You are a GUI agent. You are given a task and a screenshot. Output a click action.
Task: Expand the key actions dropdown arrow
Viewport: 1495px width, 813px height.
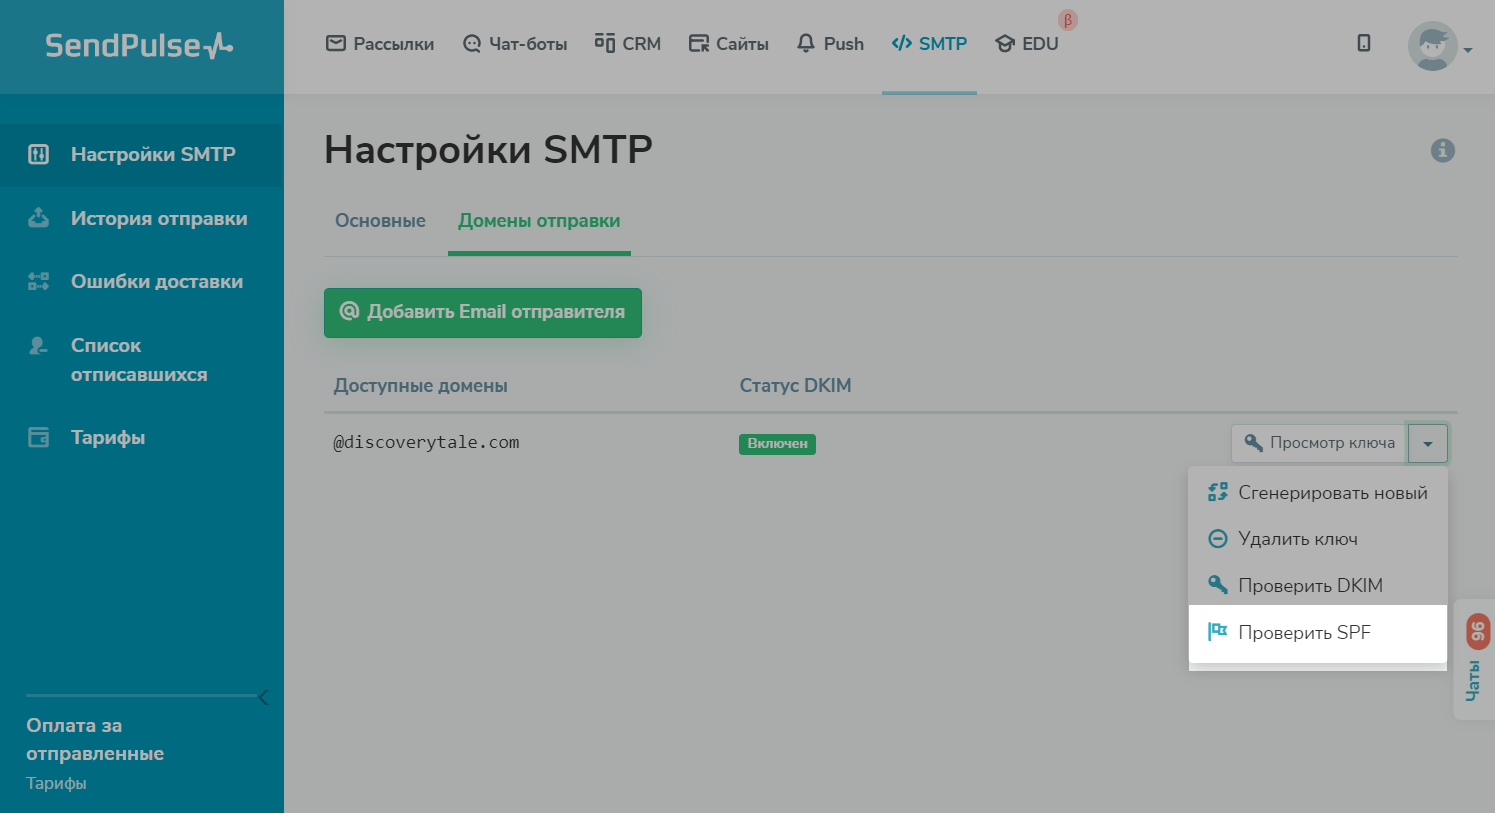coord(1428,442)
